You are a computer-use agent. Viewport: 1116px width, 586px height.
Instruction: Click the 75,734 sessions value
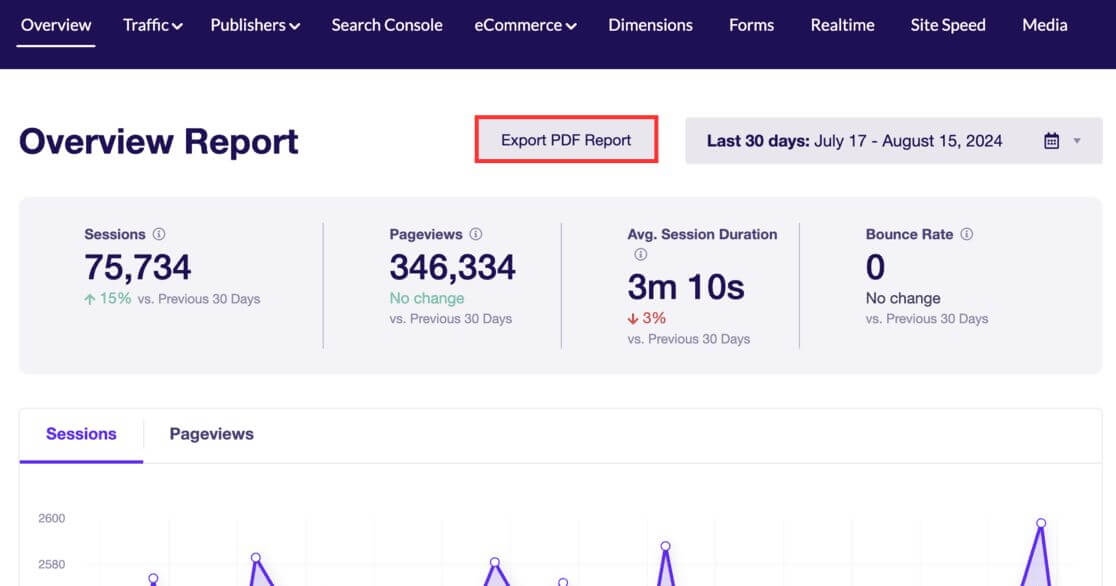point(137,268)
